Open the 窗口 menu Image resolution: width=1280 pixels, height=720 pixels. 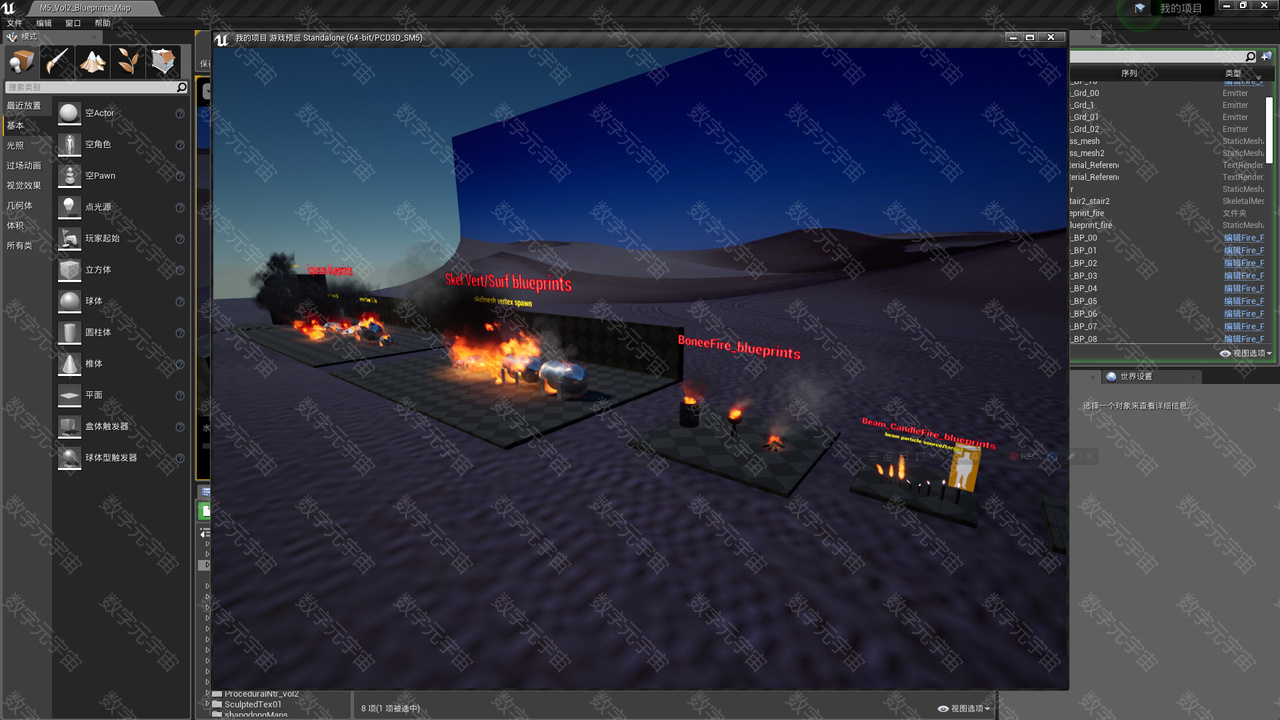pos(73,23)
